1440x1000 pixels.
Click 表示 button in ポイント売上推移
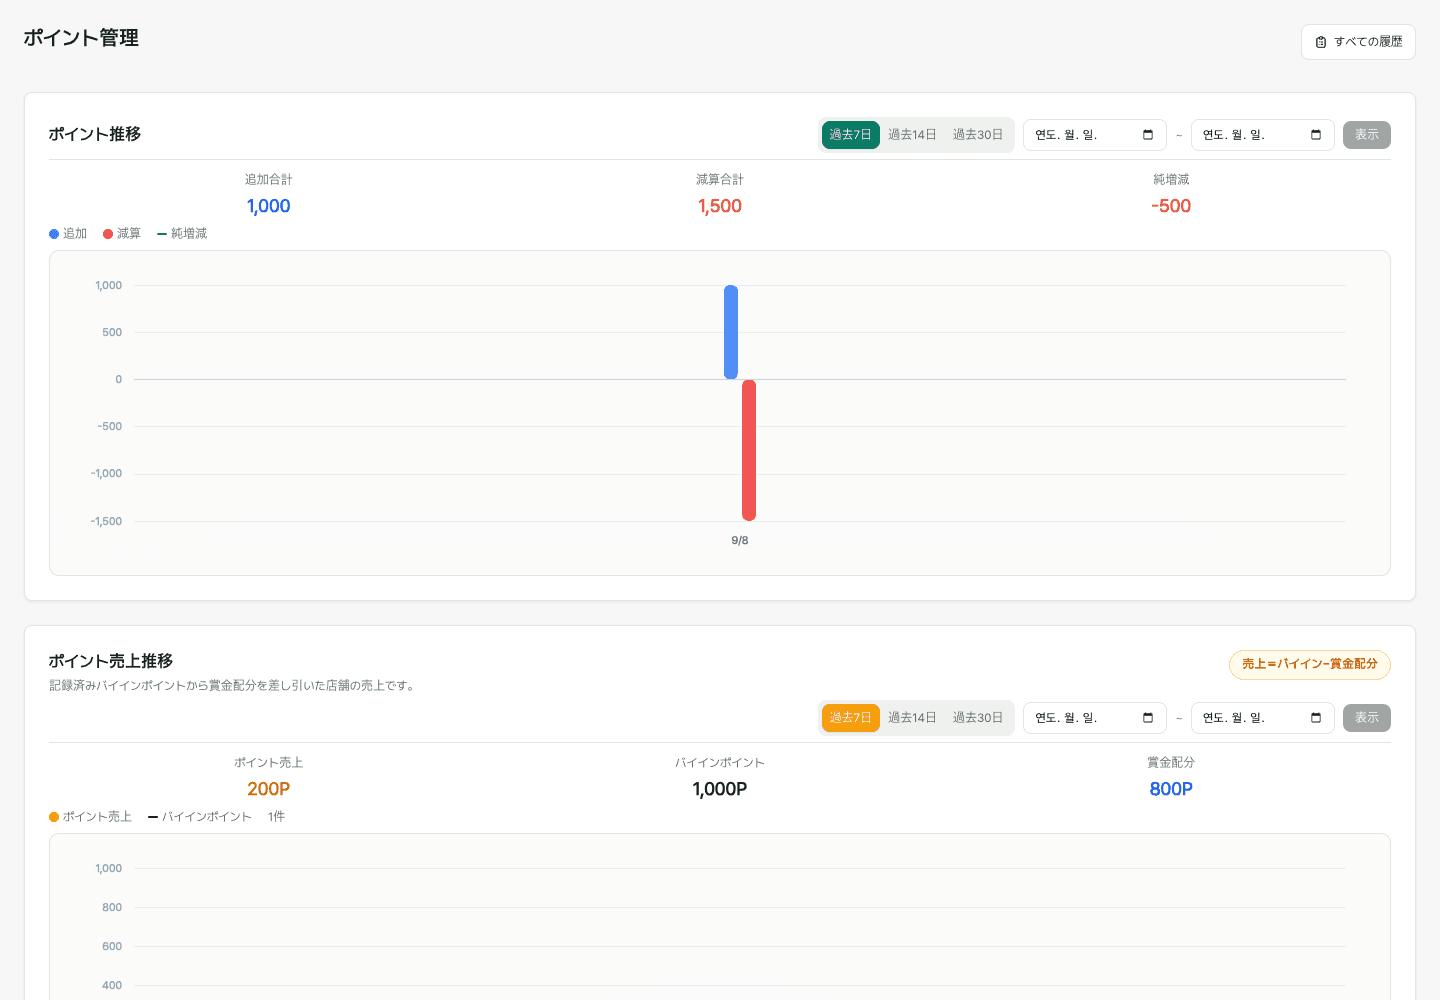click(1367, 718)
